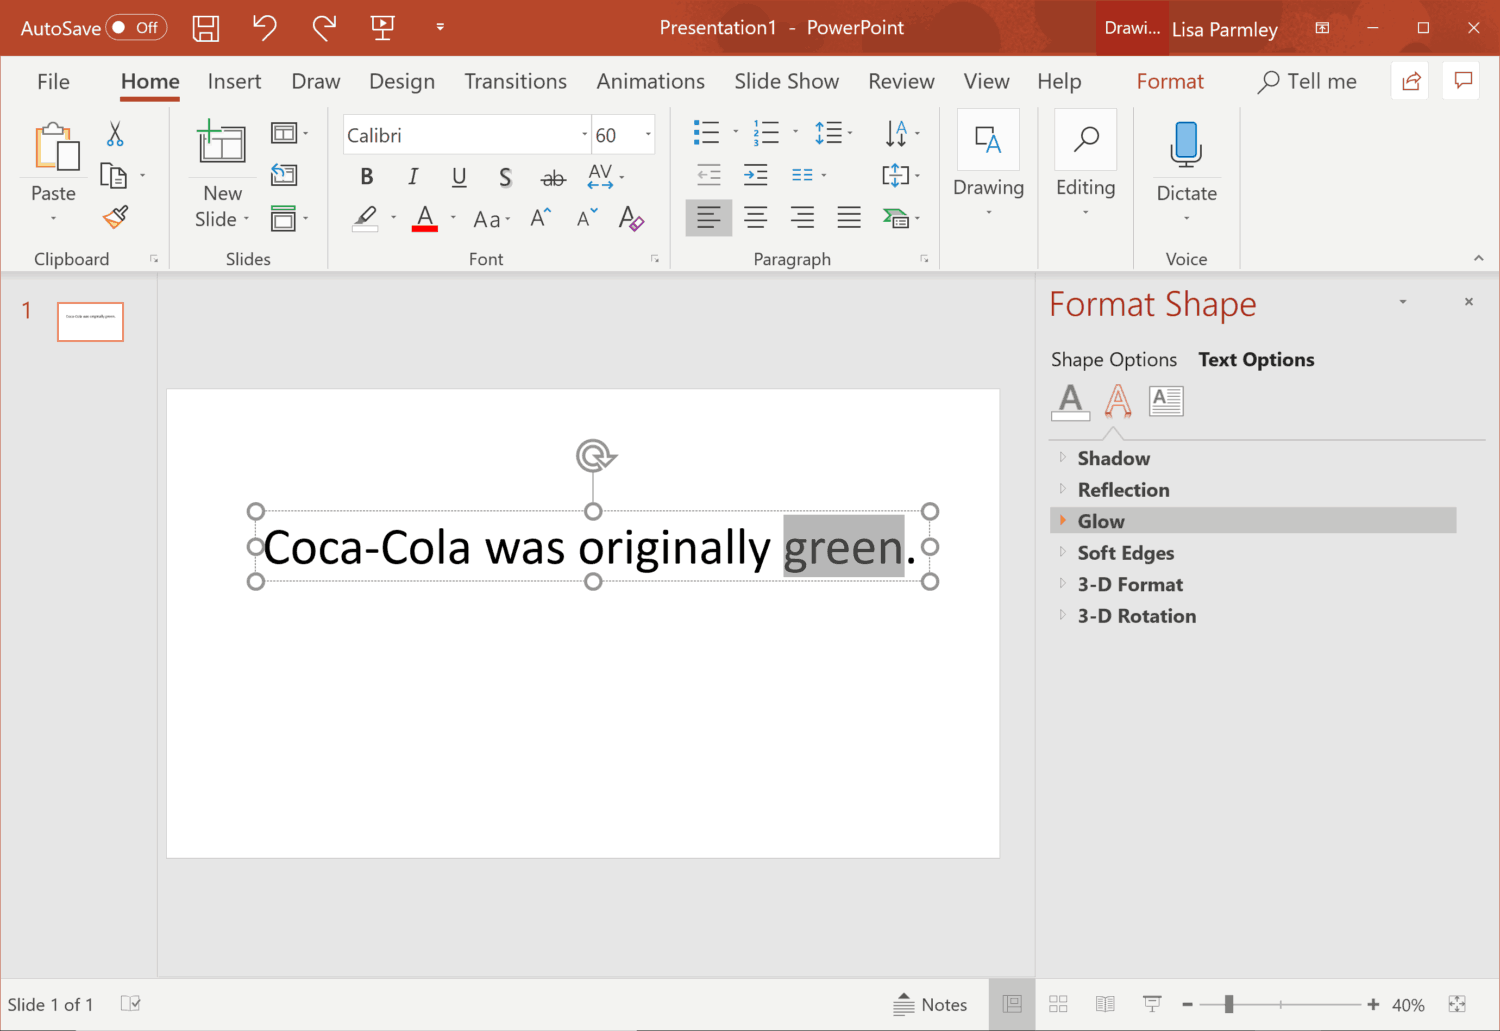Open the Numbering dropdown arrow
This screenshot has width=1500, height=1031.
795,132
